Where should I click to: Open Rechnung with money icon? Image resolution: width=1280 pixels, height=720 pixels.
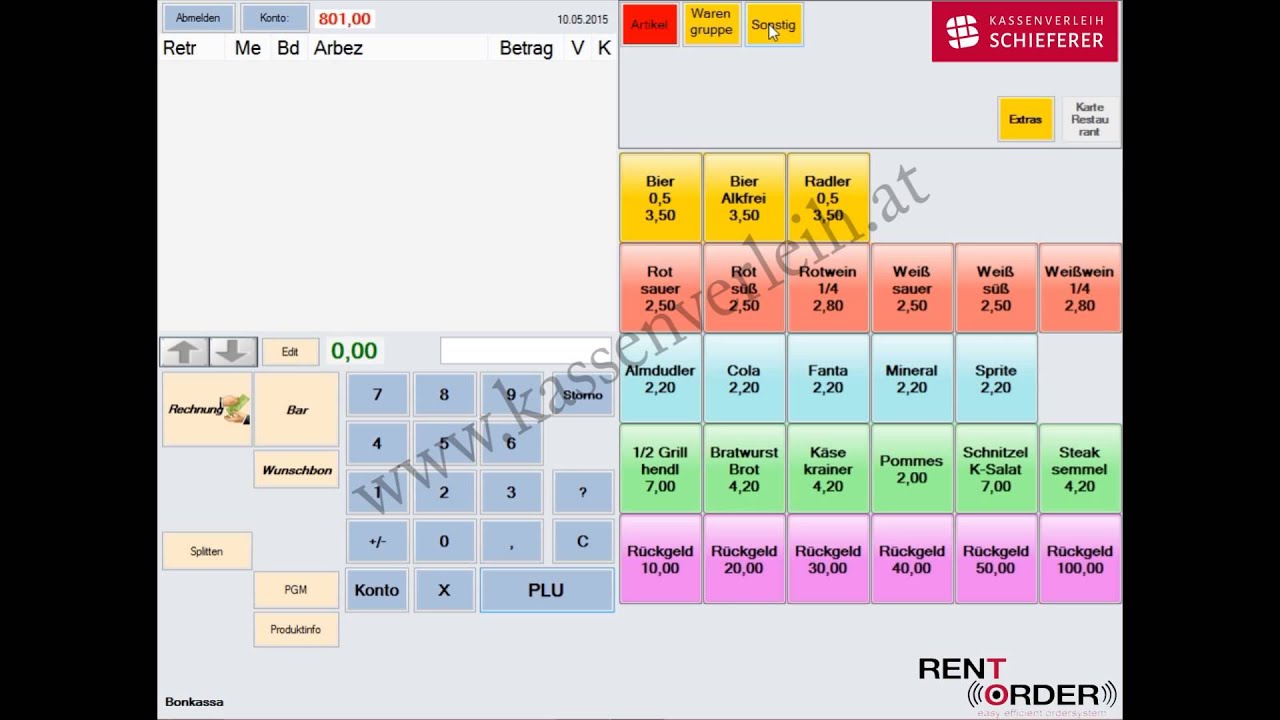pyautogui.click(x=207, y=409)
